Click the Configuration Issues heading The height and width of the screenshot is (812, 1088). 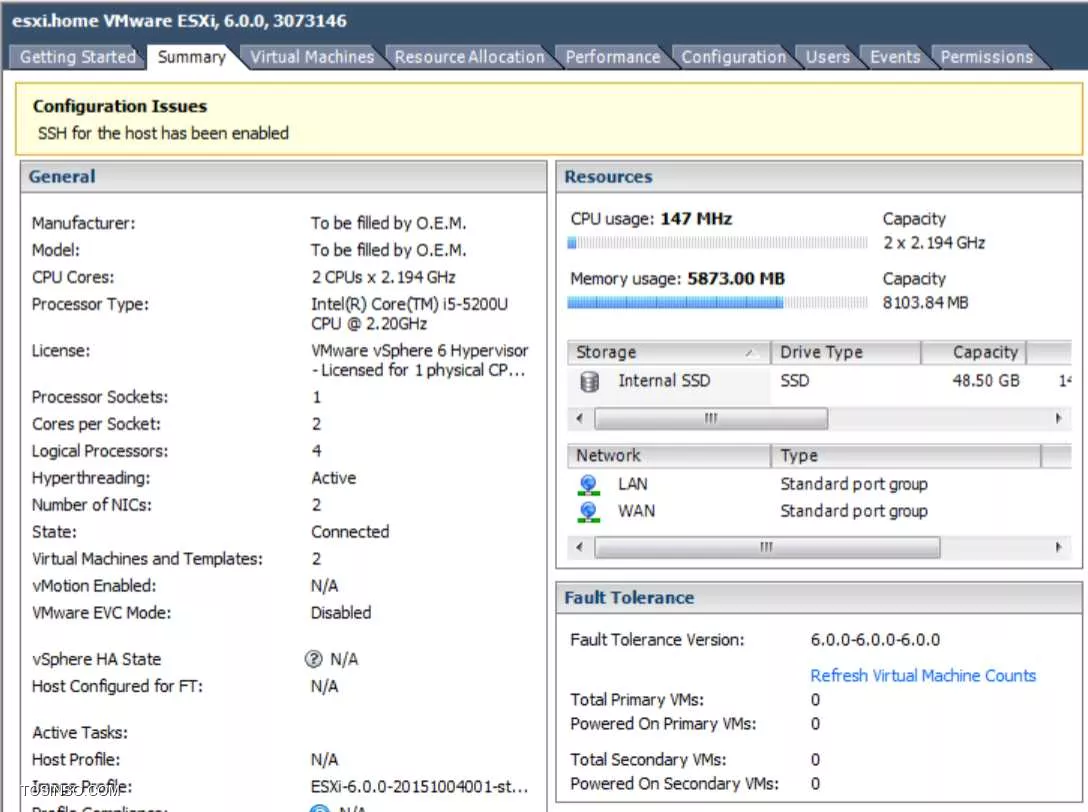pos(119,106)
